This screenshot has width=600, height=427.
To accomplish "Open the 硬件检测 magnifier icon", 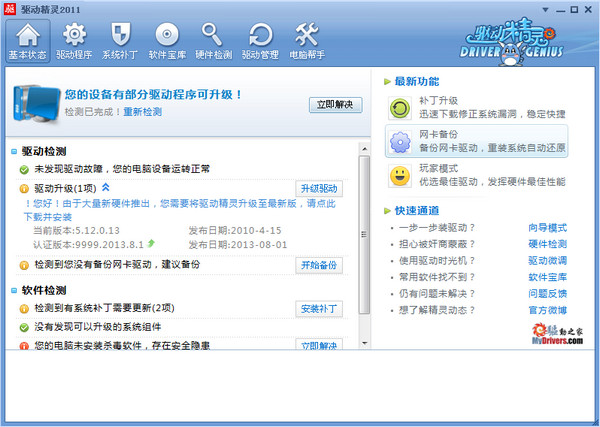I will [212, 35].
